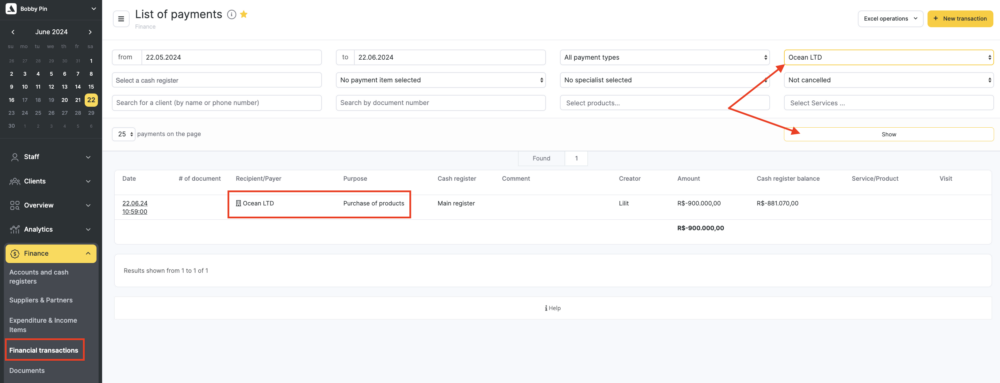Toggle the yellow favorite star
The height and width of the screenshot is (383, 1000).
click(x=244, y=14)
